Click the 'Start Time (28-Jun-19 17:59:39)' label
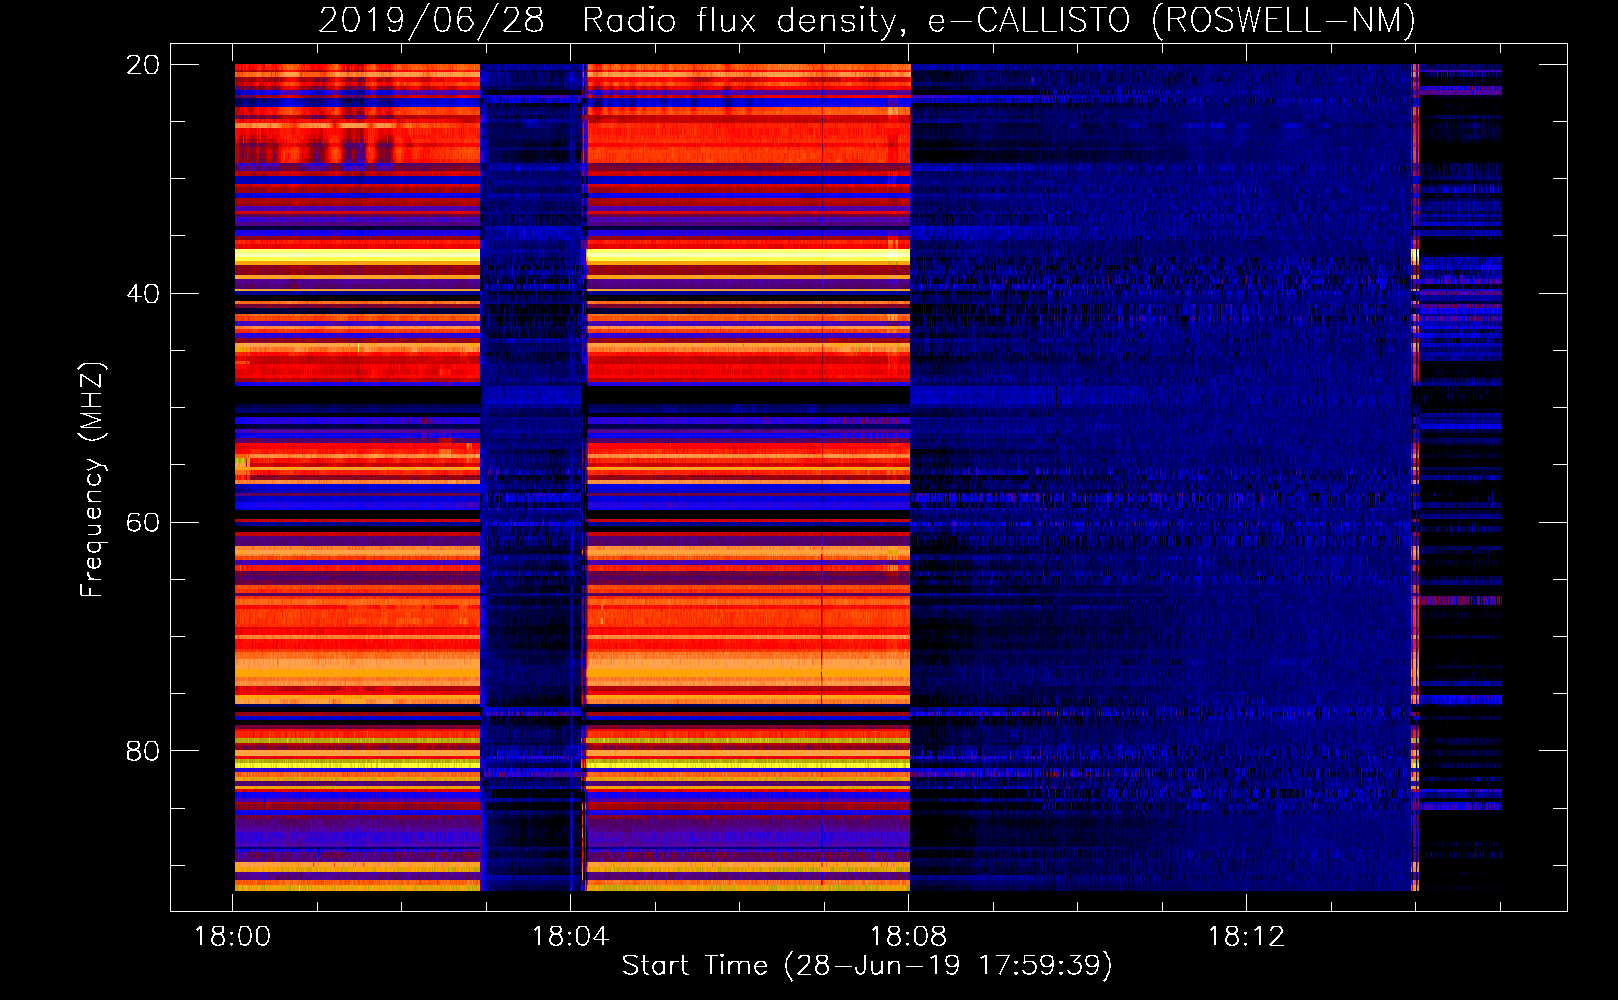Image resolution: width=1618 pixels, height=1000 pixels. tap(867, 966)
